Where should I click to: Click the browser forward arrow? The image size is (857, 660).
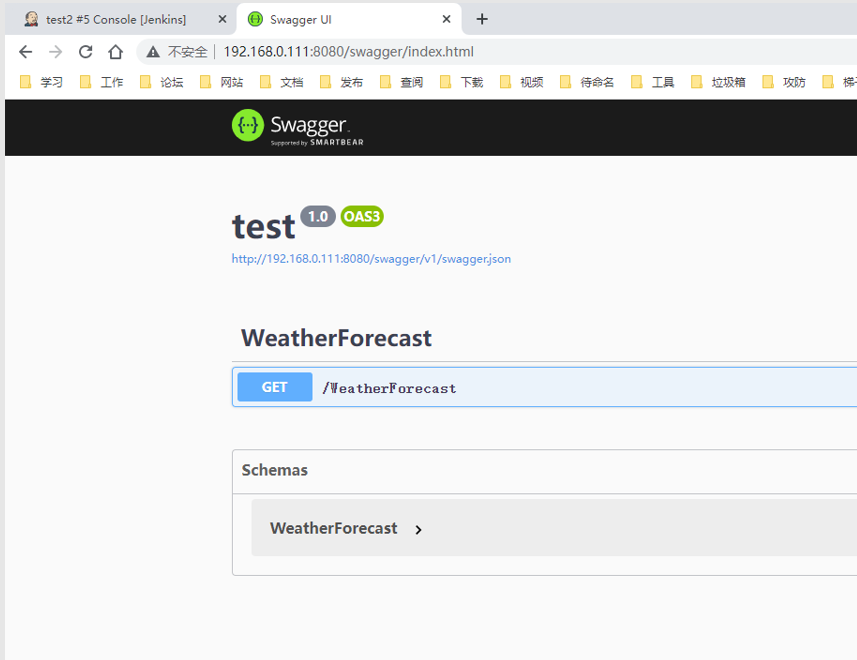click(56, 52)
